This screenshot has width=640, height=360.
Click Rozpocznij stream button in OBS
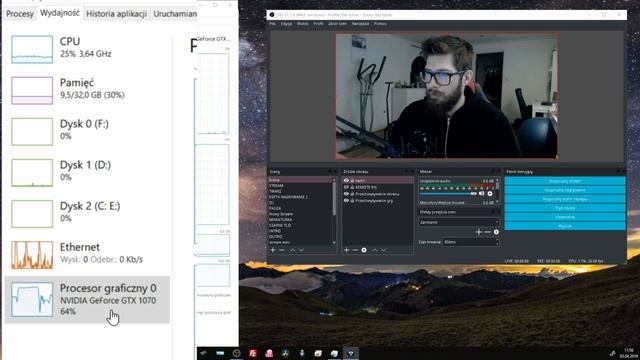(565, 181)
